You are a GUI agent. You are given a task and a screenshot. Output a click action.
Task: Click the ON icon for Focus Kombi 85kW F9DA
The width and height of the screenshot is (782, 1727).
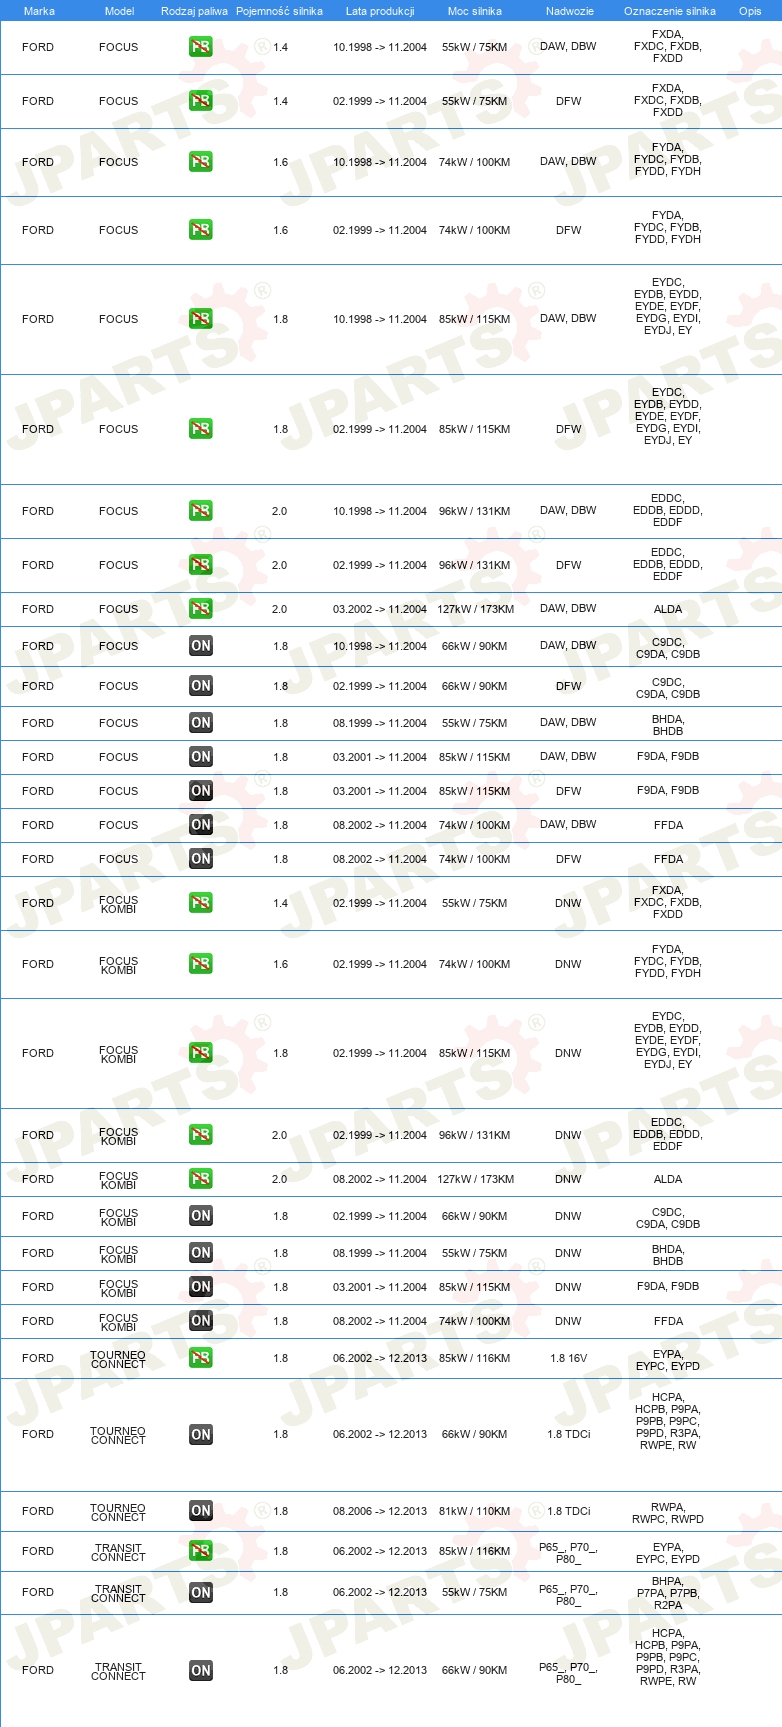tap(201, 1287)
